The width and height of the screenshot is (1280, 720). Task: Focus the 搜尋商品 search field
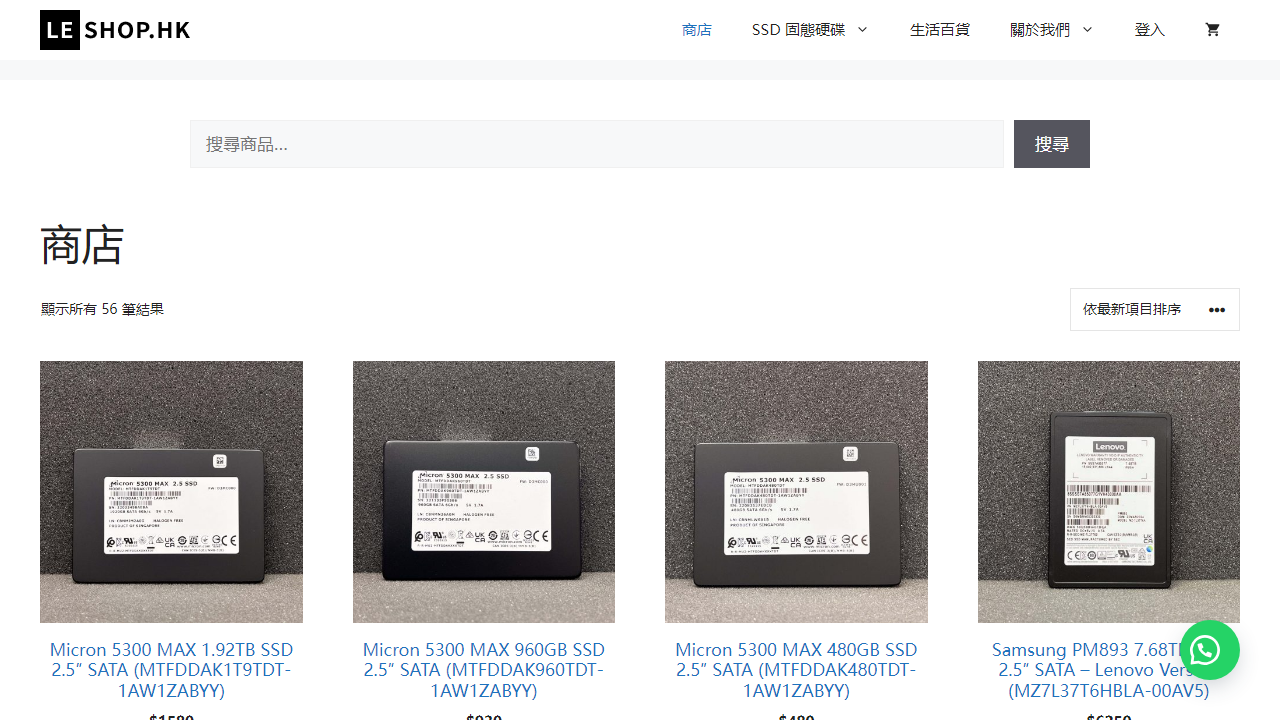[597, 144]
